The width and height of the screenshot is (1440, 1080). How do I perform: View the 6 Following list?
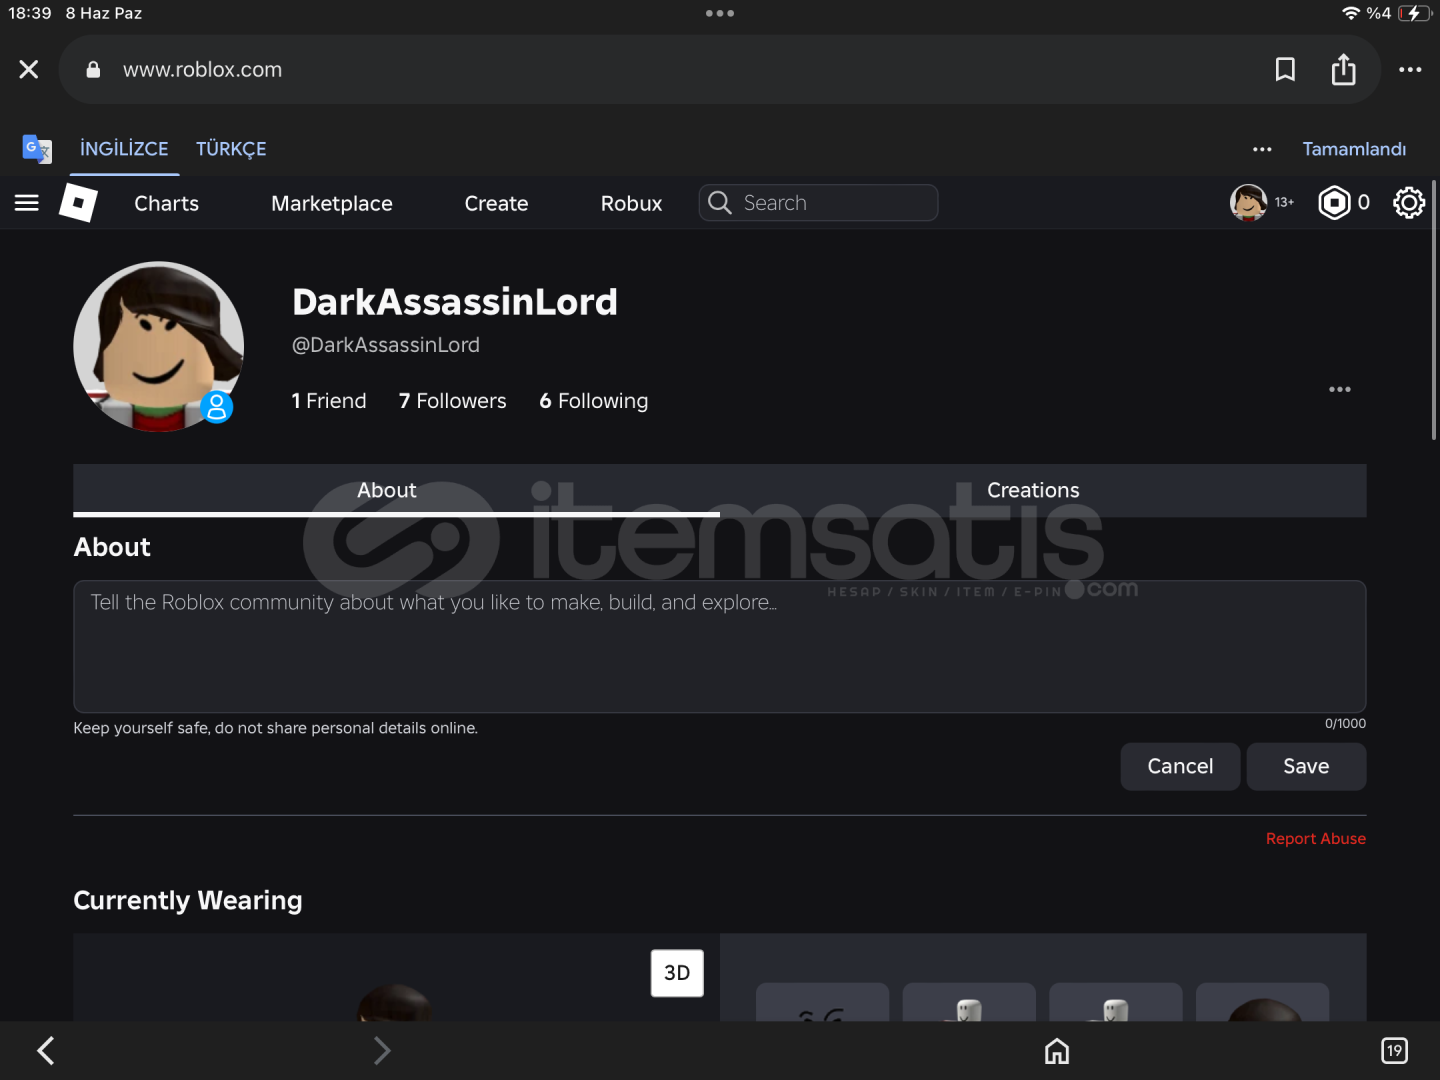pyautogui.click(x=593, y=401)
